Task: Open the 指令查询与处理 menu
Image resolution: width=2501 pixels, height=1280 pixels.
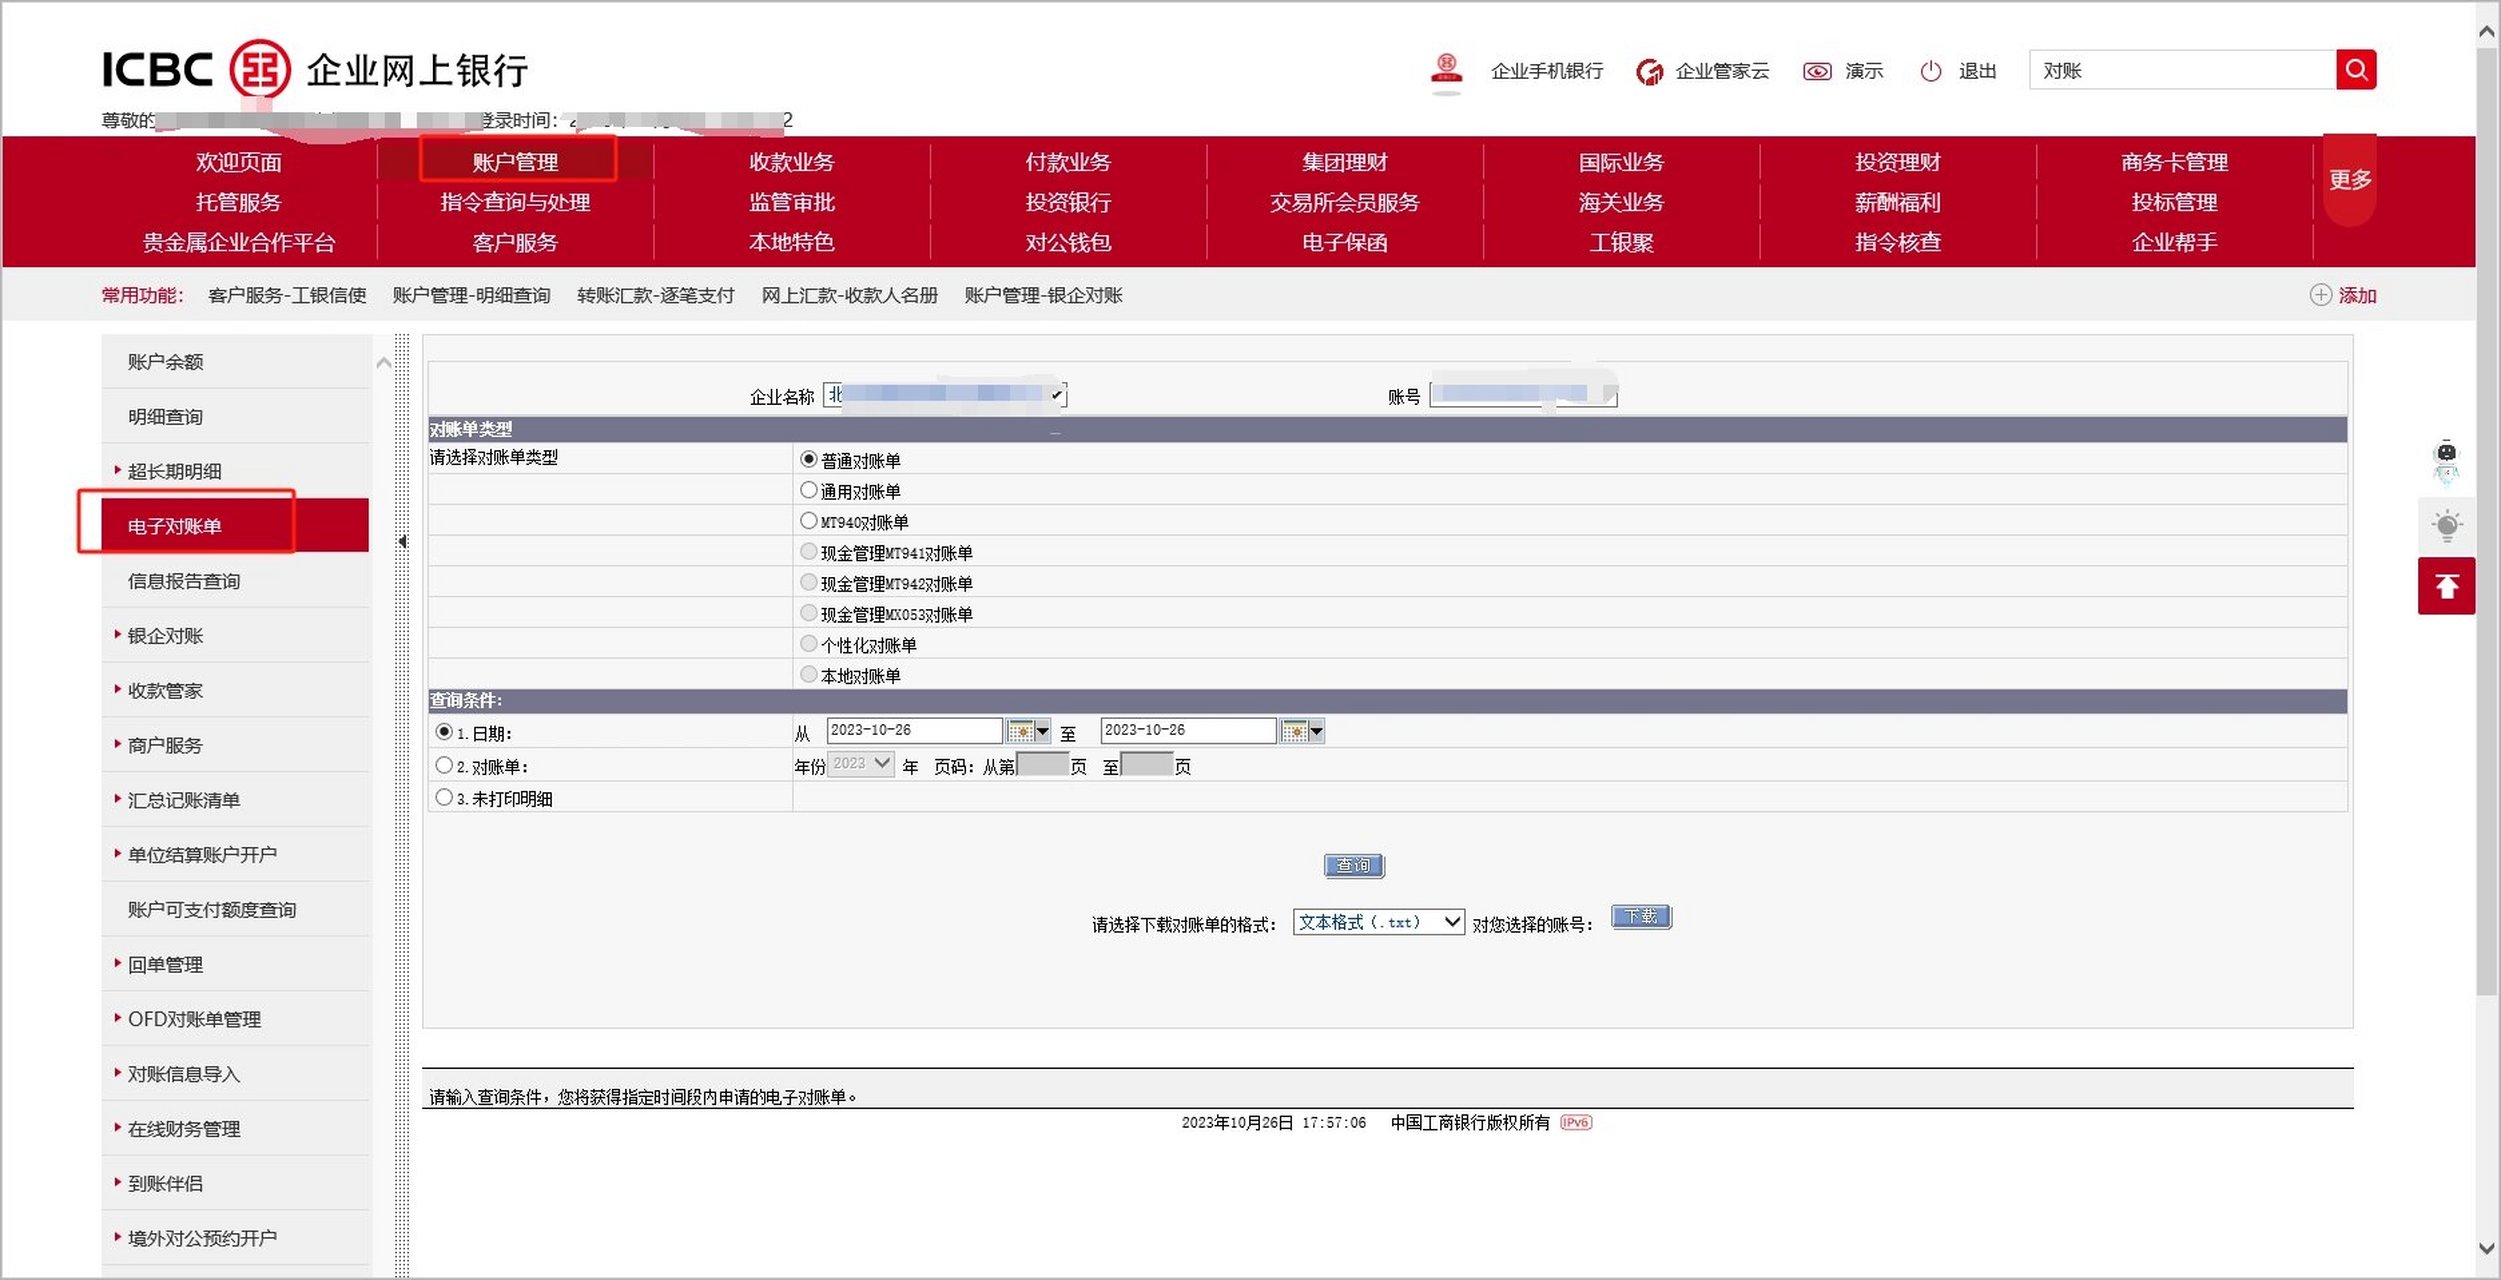Action: click(x=515, y=202)
